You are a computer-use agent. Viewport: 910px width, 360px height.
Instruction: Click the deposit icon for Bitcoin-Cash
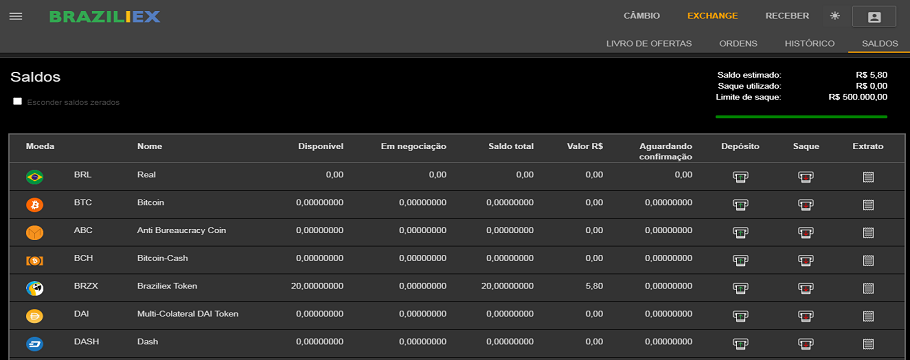(x=740, y=260)
